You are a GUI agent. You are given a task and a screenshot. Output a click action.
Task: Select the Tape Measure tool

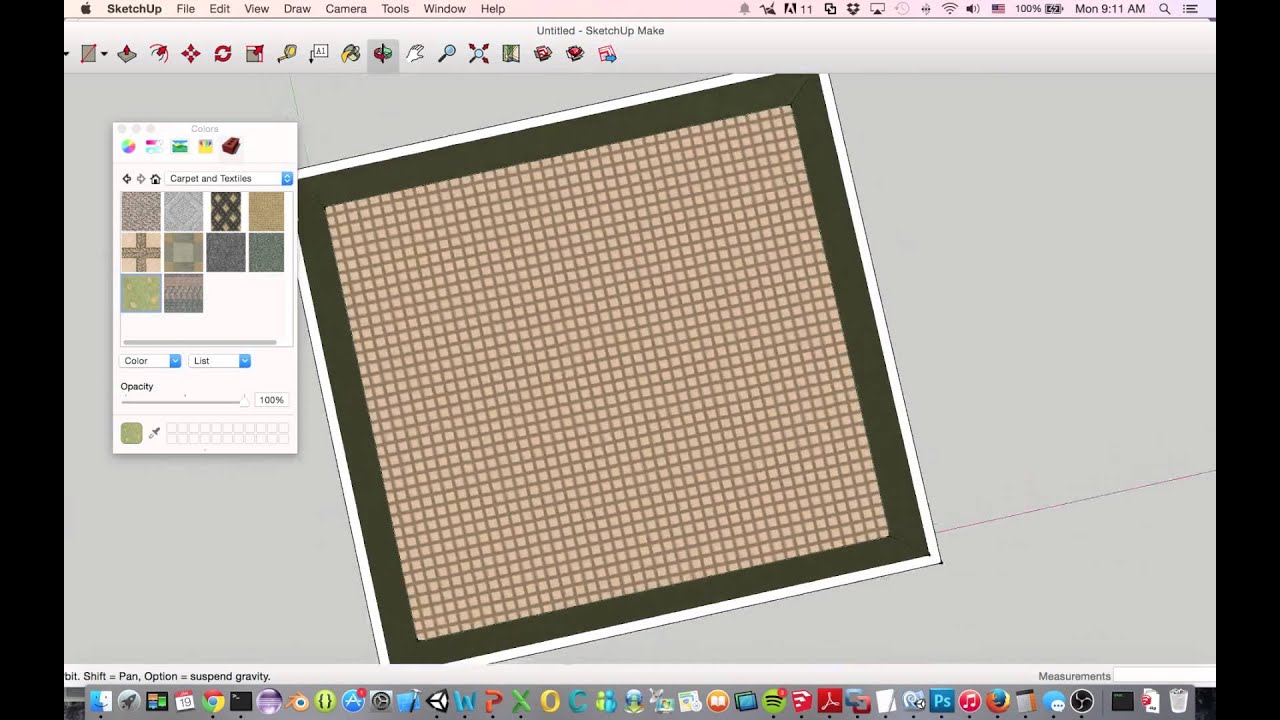287,54
